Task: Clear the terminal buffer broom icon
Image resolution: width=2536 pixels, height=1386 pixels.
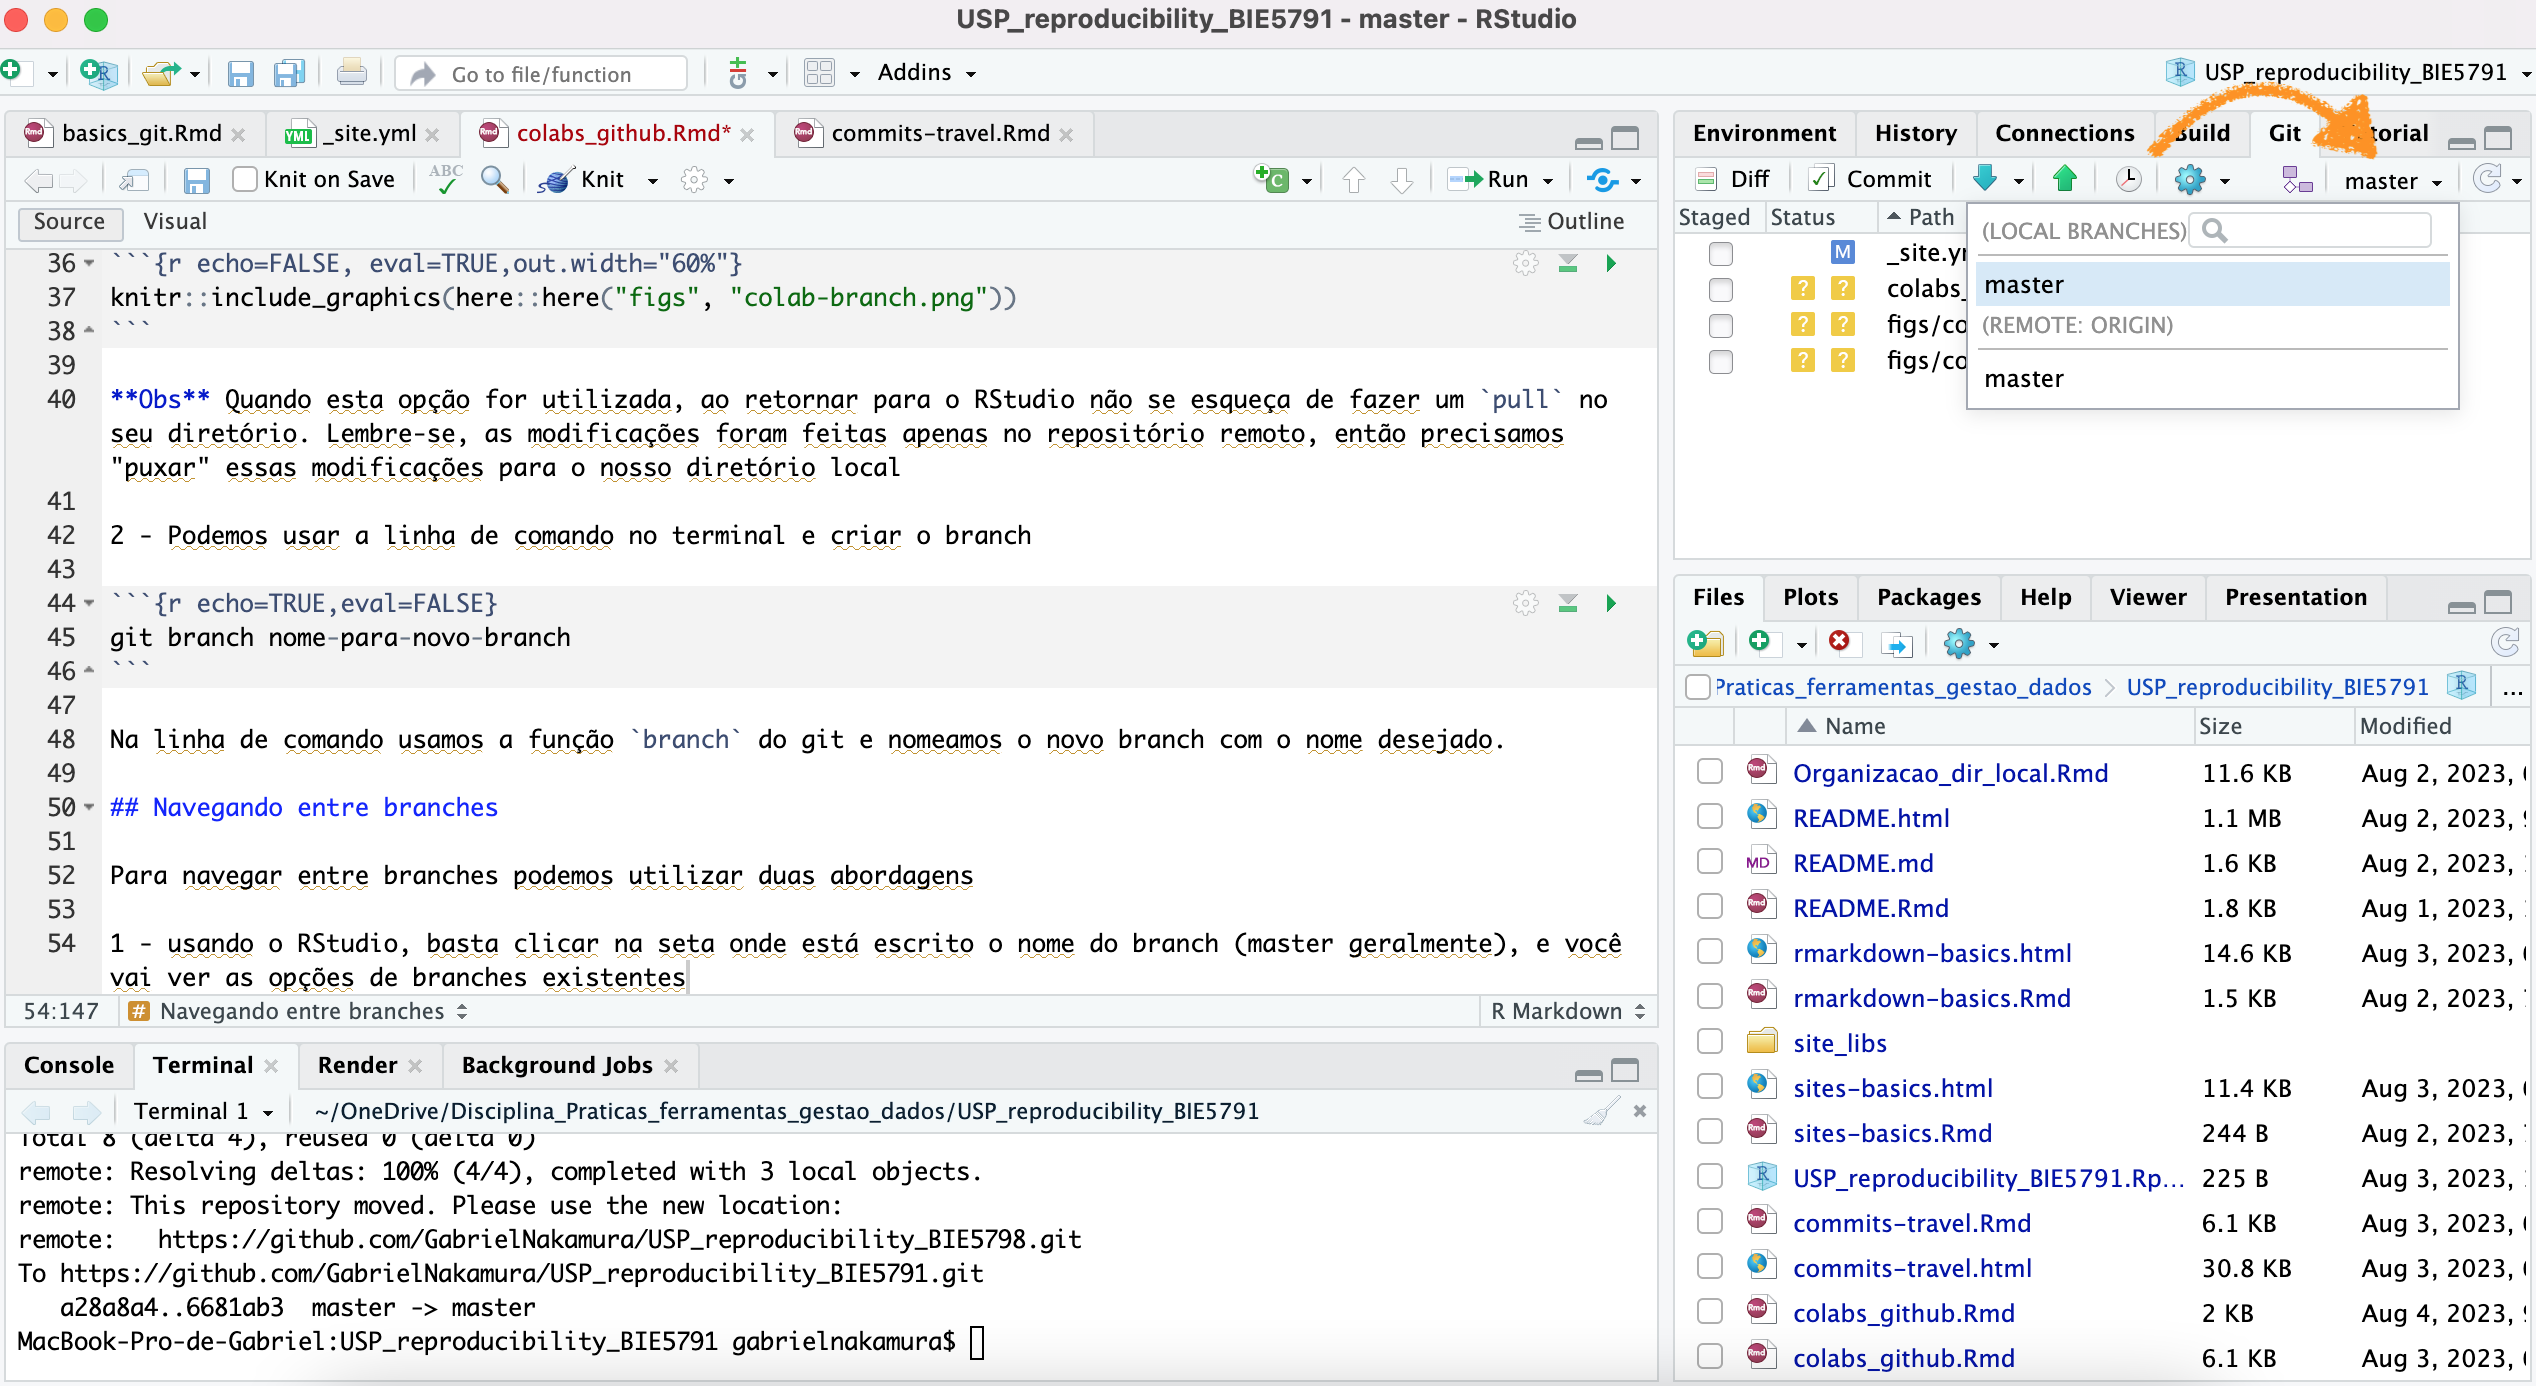Action: (x=1601, y=1111)
